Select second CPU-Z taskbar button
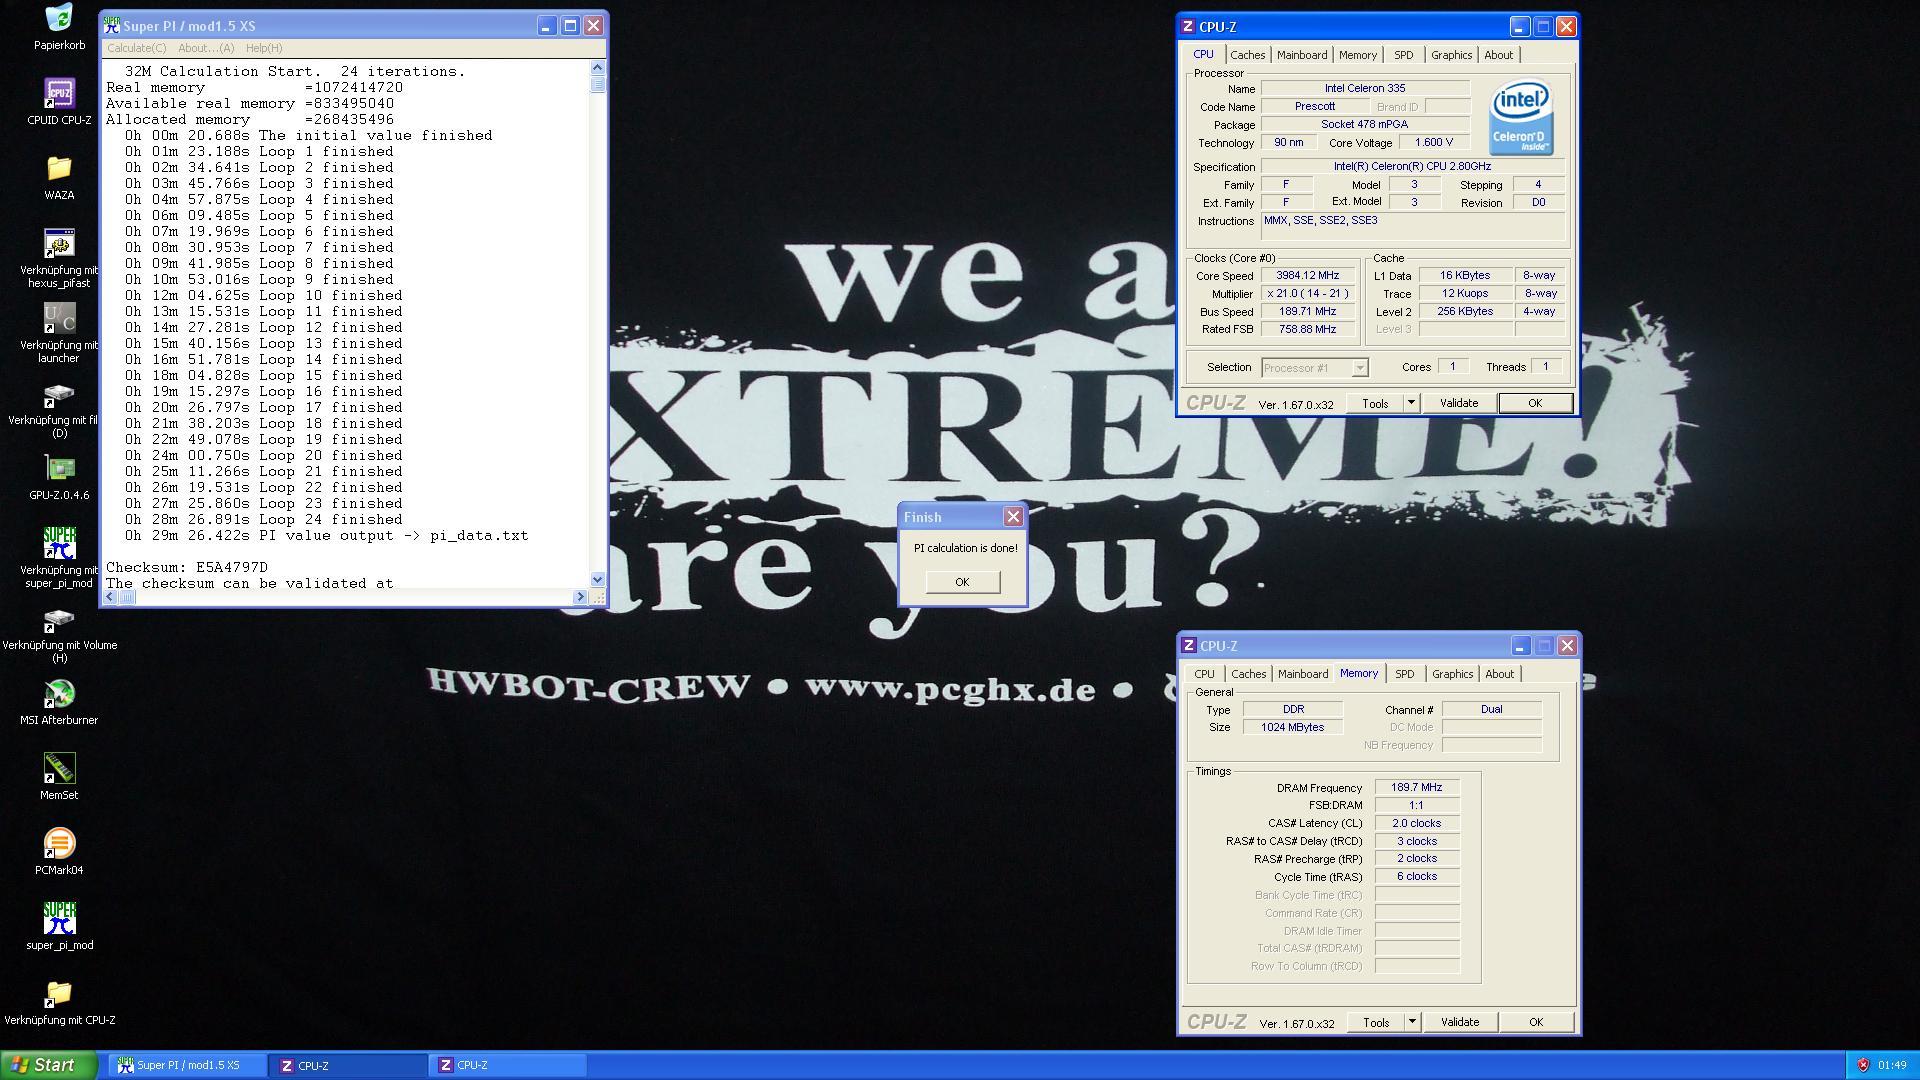Screen dimensions: 1920x1080 pyautogui.click(x=508, y=1065)
